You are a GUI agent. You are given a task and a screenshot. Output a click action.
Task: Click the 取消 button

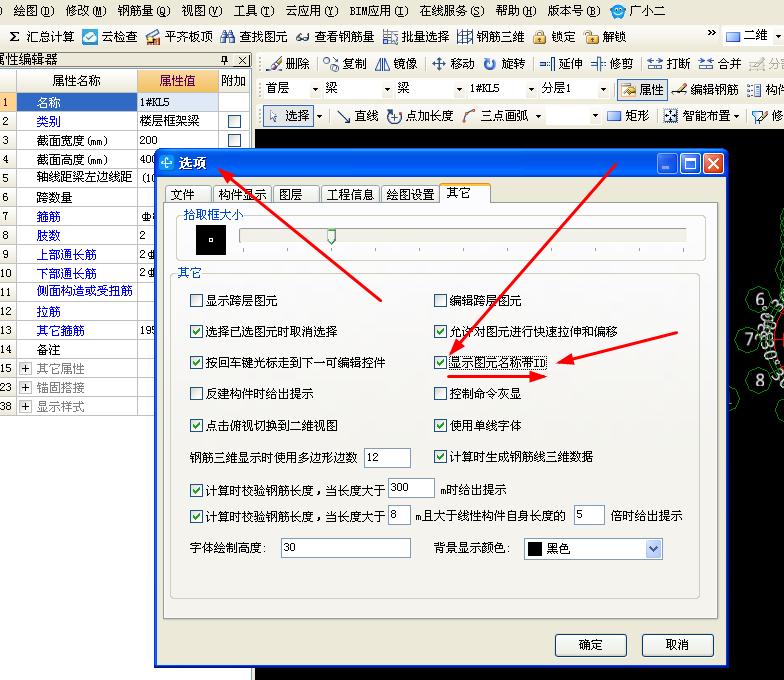[678, 645]
